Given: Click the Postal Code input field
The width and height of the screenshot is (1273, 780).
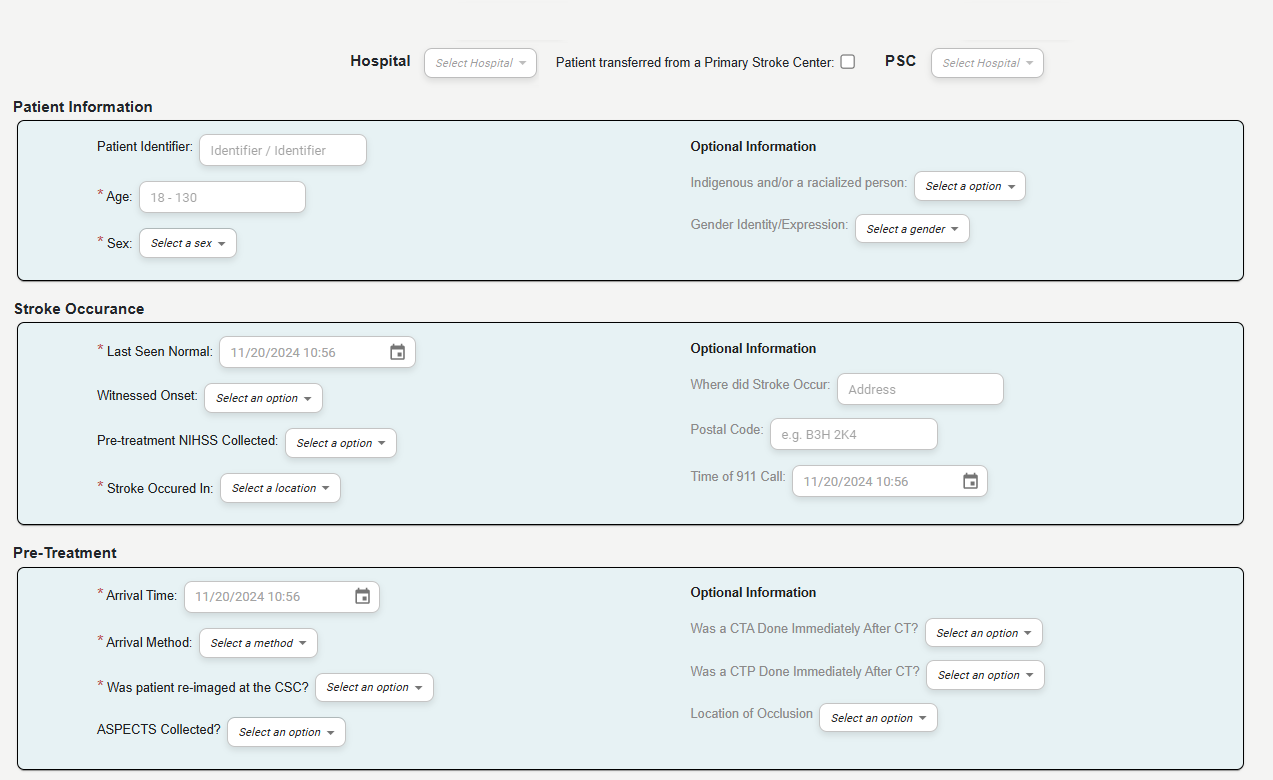Looking at the screenshot, I should pyautogui.click(x=853, y=434).
